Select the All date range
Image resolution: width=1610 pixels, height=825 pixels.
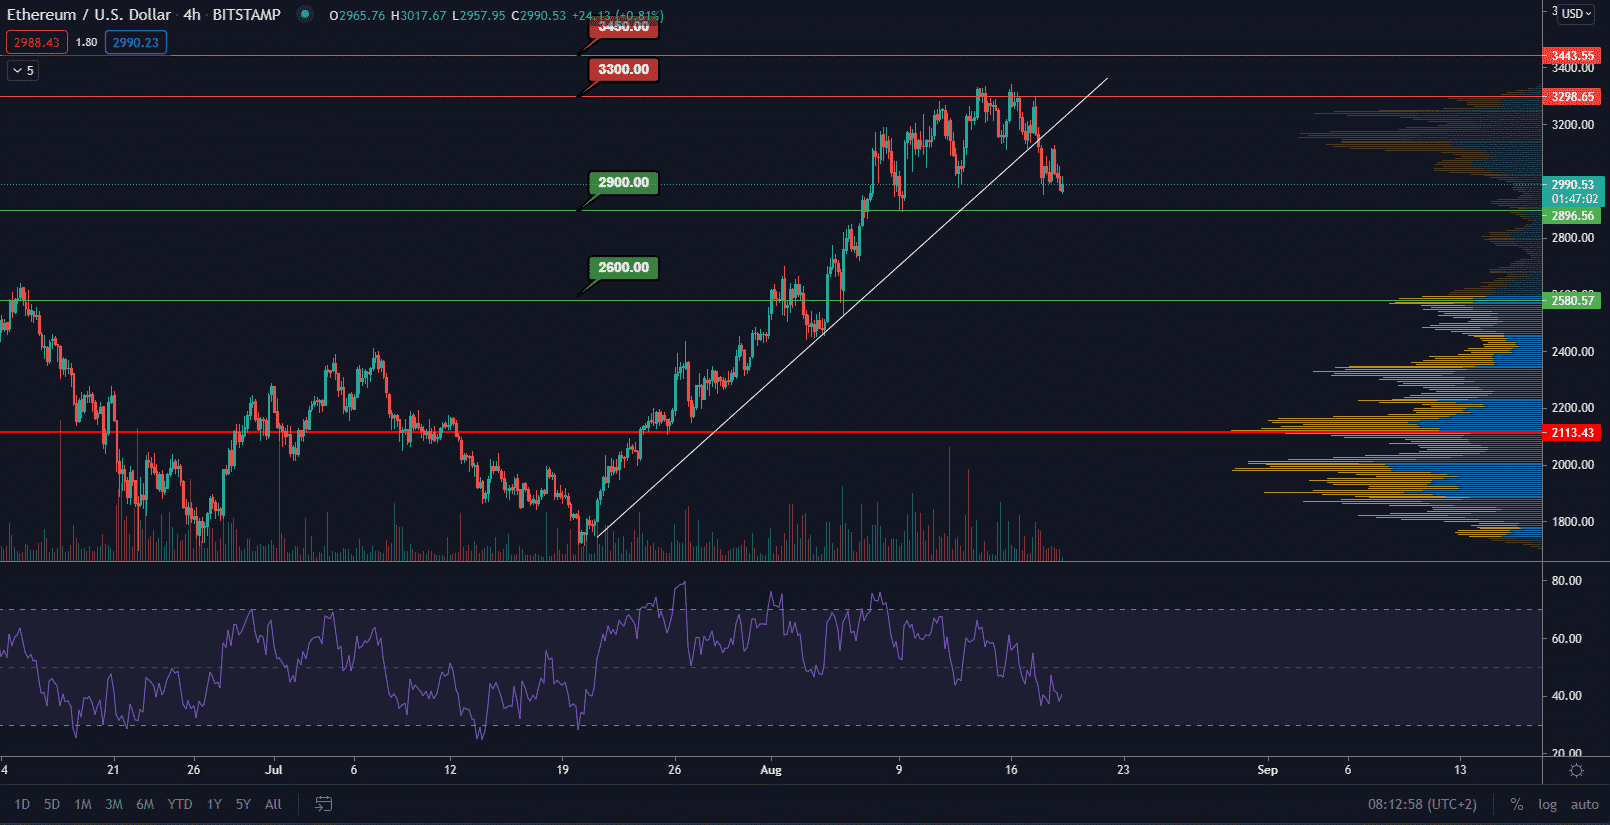click(273, 804)
